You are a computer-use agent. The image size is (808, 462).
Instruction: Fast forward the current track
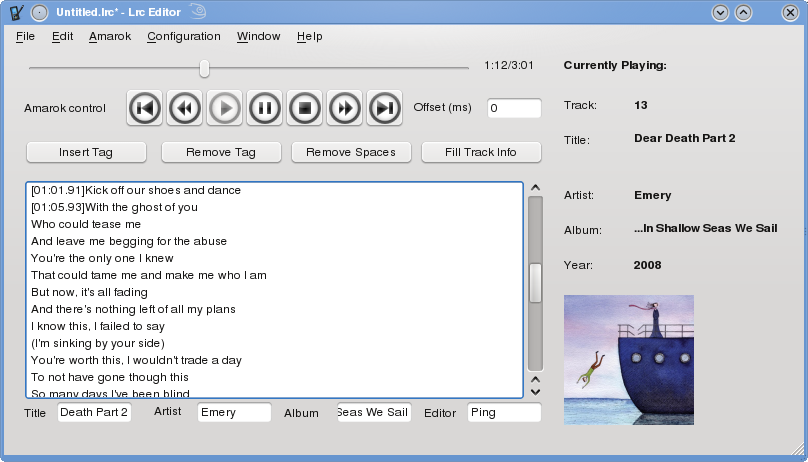click(x=345, y=108)
